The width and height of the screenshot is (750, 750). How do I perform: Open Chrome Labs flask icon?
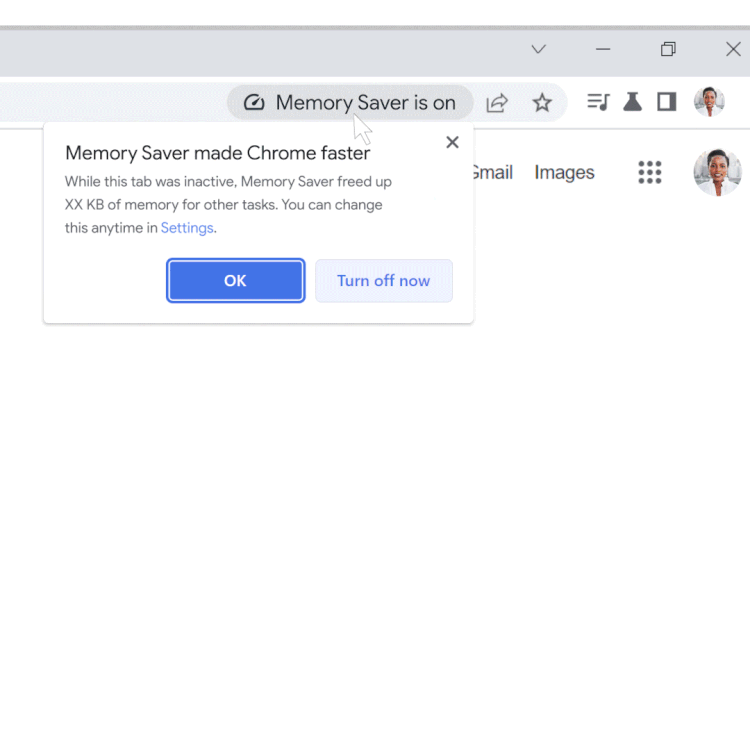click(x=632, y=102)
